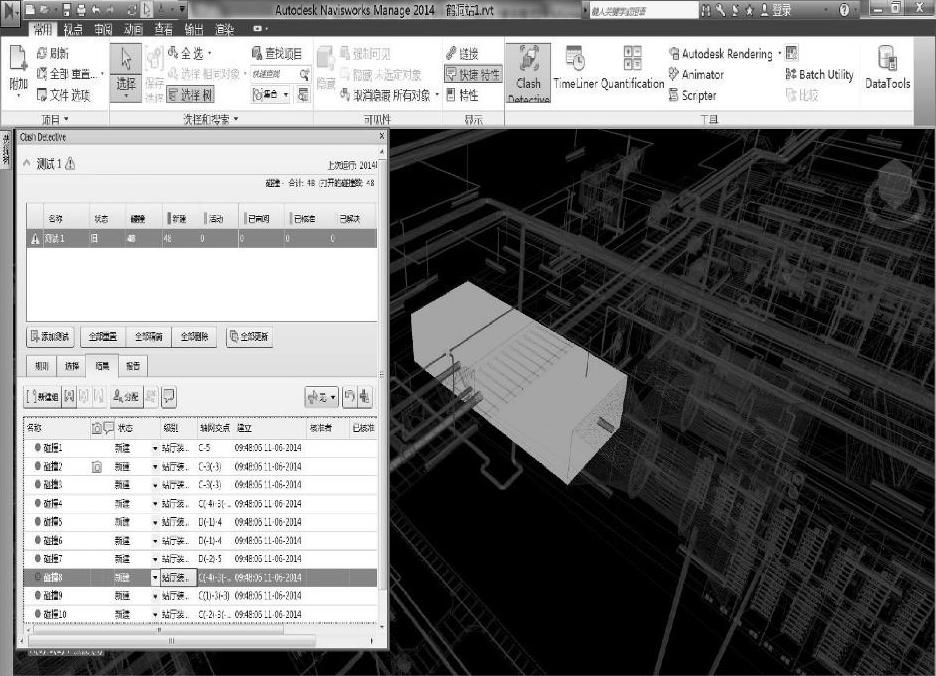Open the selection sets combo box dropdown
The image size is (936, 676).
286,94
